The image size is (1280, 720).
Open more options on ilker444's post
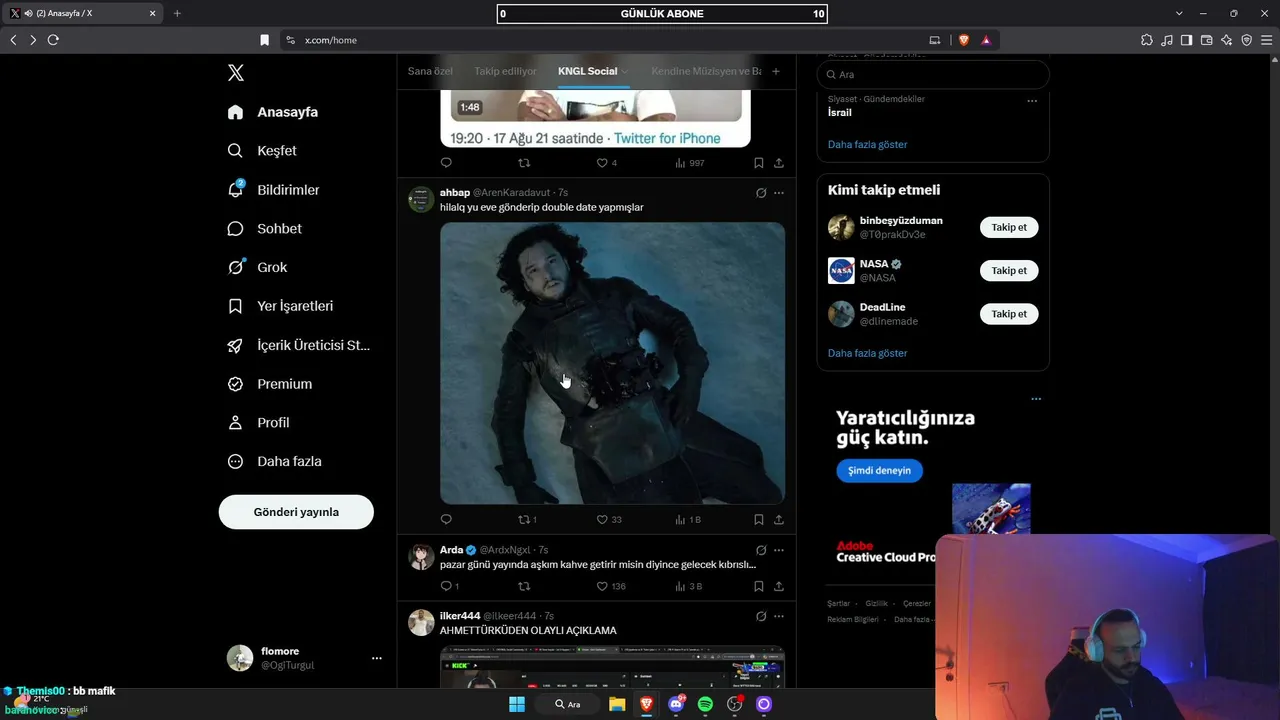[779, 616]
